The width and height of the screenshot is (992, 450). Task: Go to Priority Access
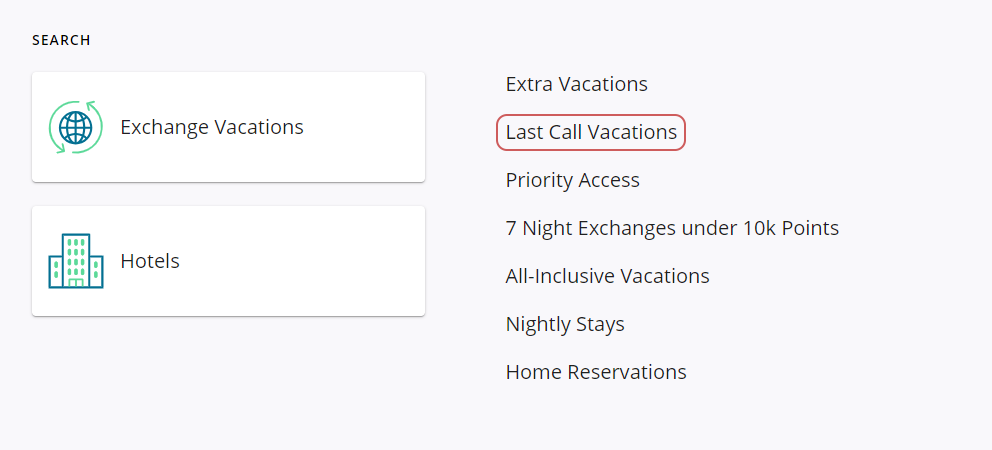click(573, 180)
